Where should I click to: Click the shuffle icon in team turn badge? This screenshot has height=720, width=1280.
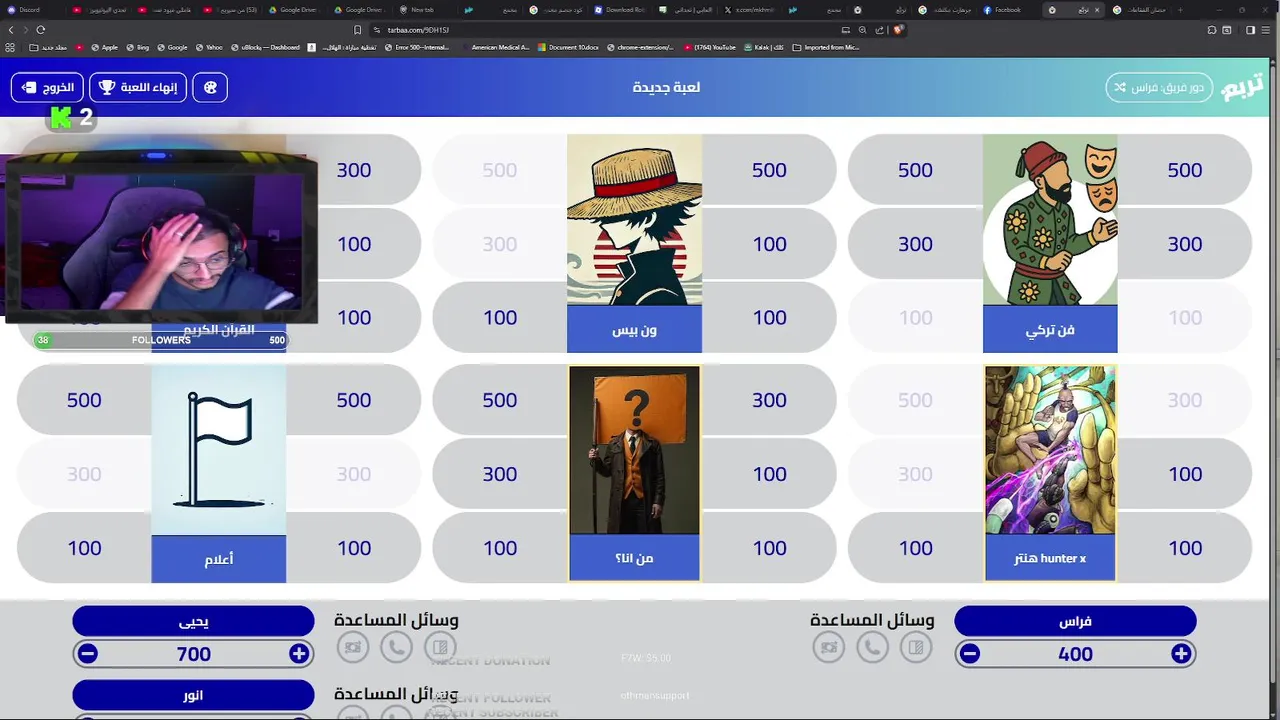pyautogui.click(x=1119, y=87)
